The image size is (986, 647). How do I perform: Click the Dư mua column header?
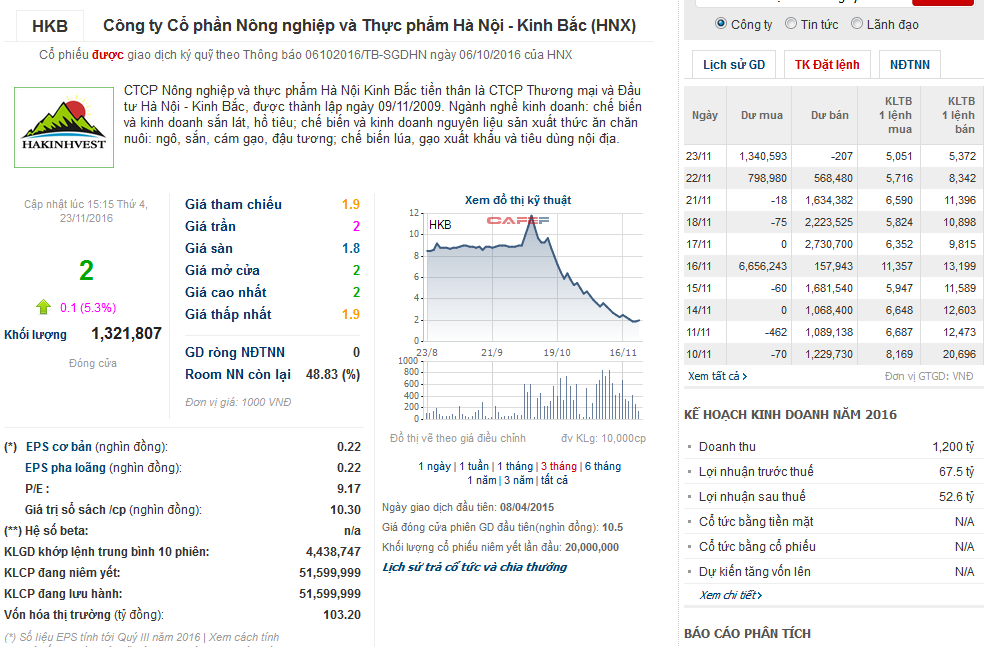click(762, 115)
